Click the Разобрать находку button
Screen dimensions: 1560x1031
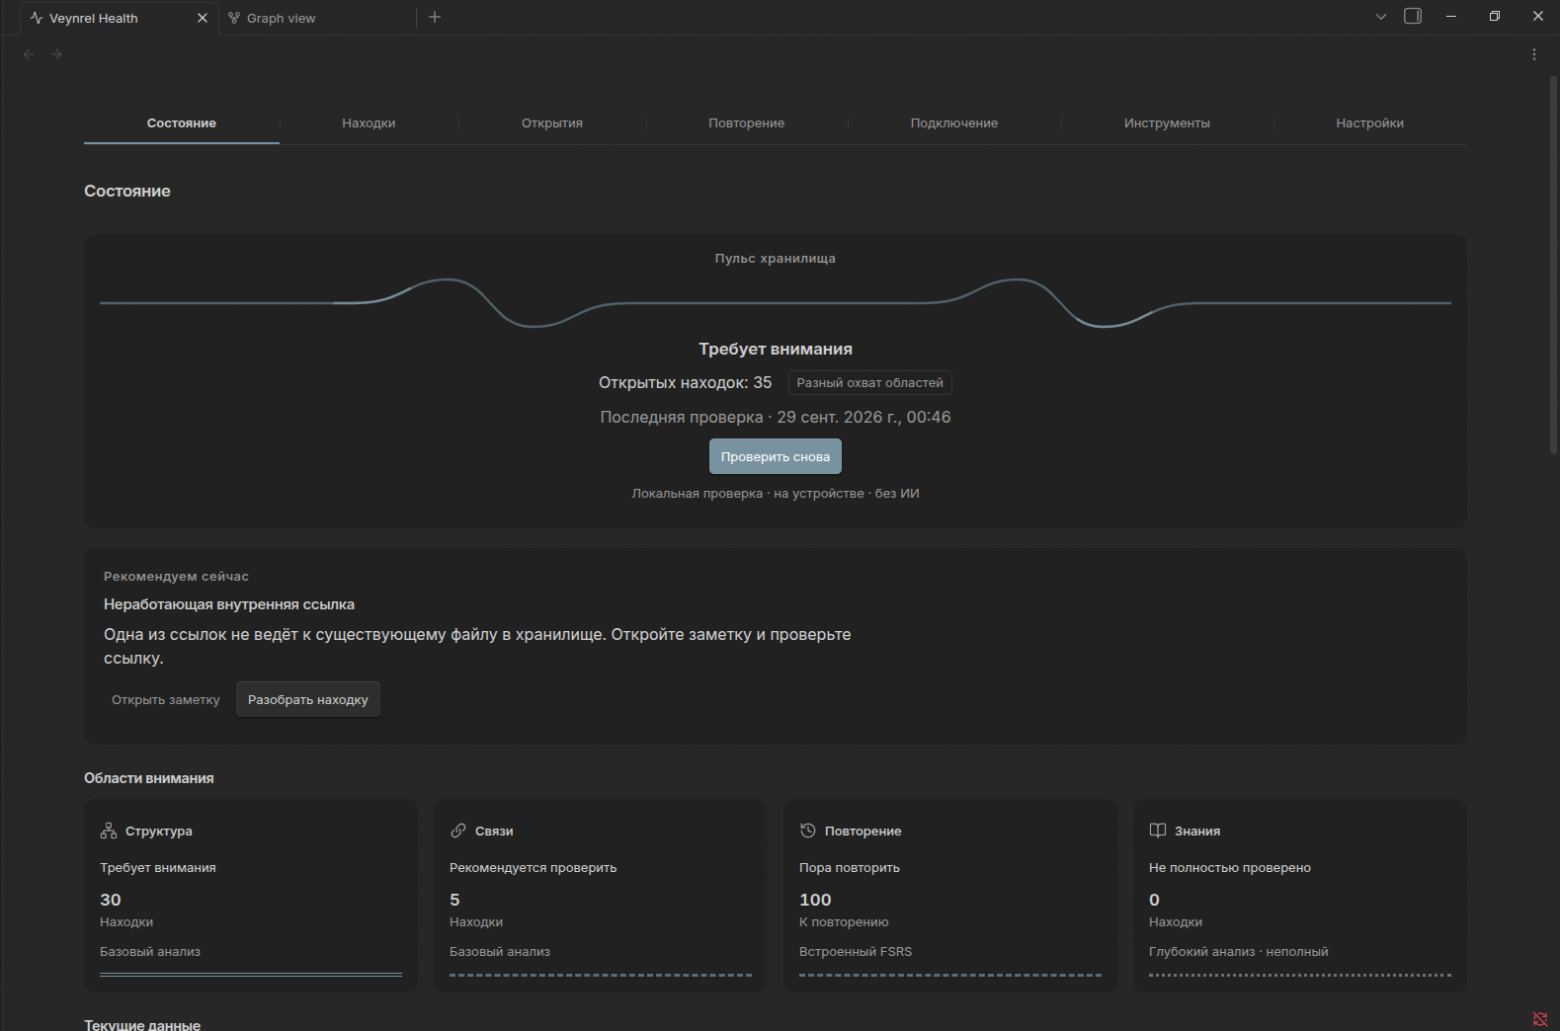point(308,700)
